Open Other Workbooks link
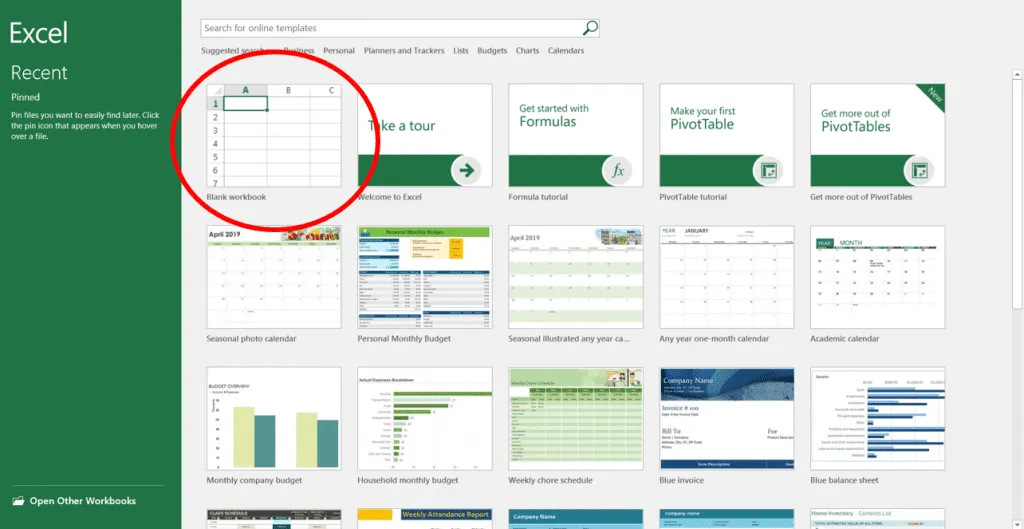1024x529 pixels. click(x=82, y=501)
